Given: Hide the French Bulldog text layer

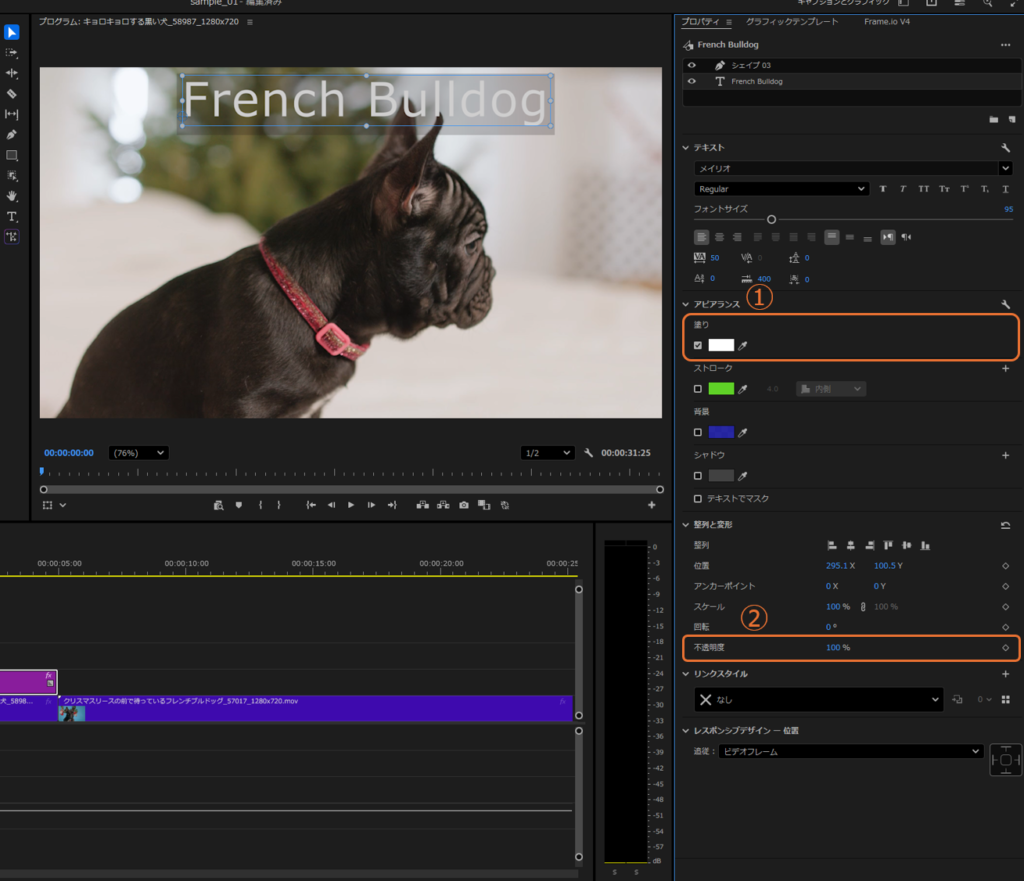Looking at the screenshot, I should 692,82.
